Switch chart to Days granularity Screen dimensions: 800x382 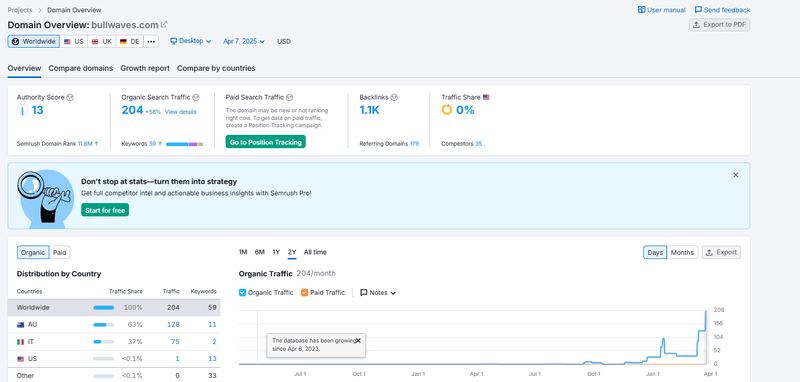point(655,252)
